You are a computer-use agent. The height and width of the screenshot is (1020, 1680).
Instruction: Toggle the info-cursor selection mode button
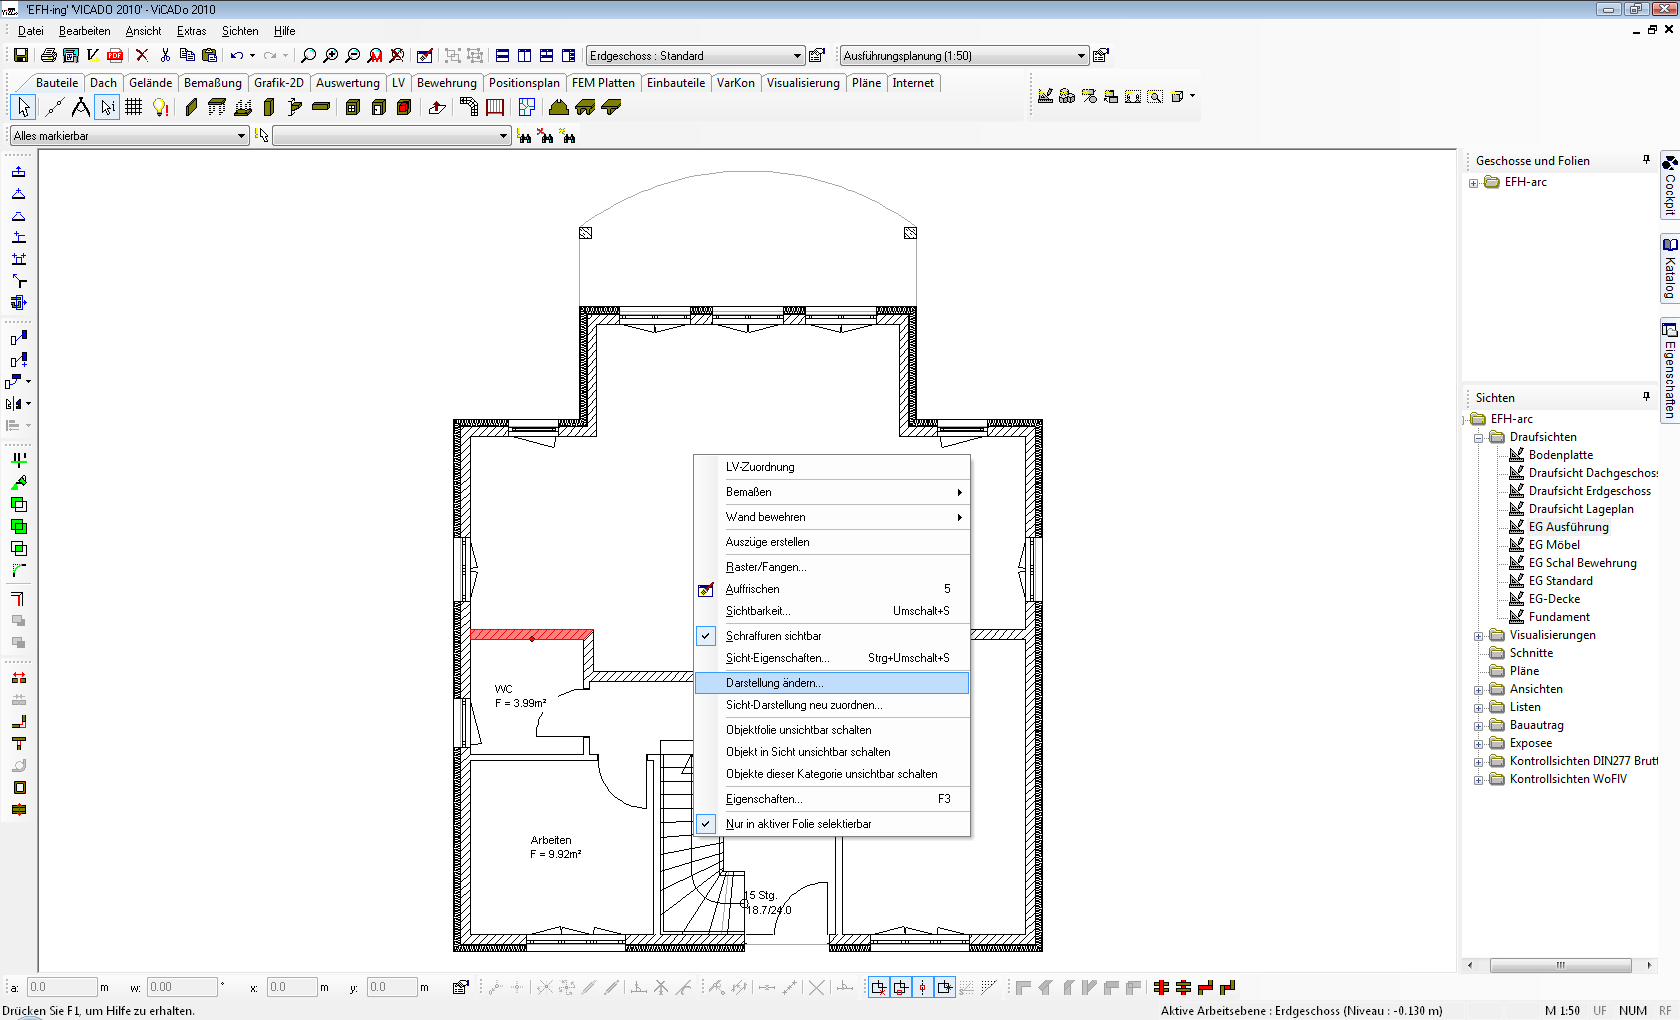(107, 107)
